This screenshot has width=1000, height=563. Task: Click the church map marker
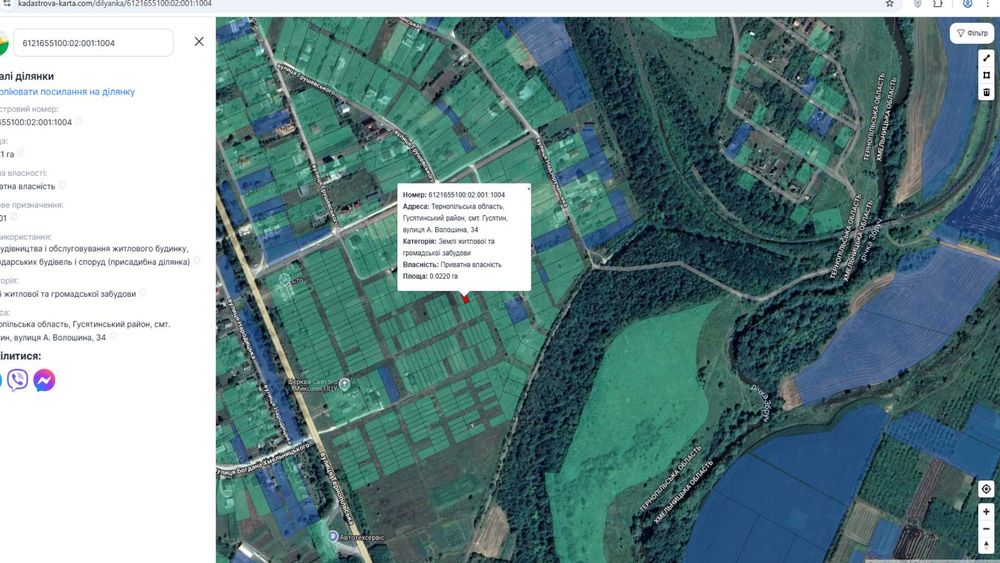344,384
